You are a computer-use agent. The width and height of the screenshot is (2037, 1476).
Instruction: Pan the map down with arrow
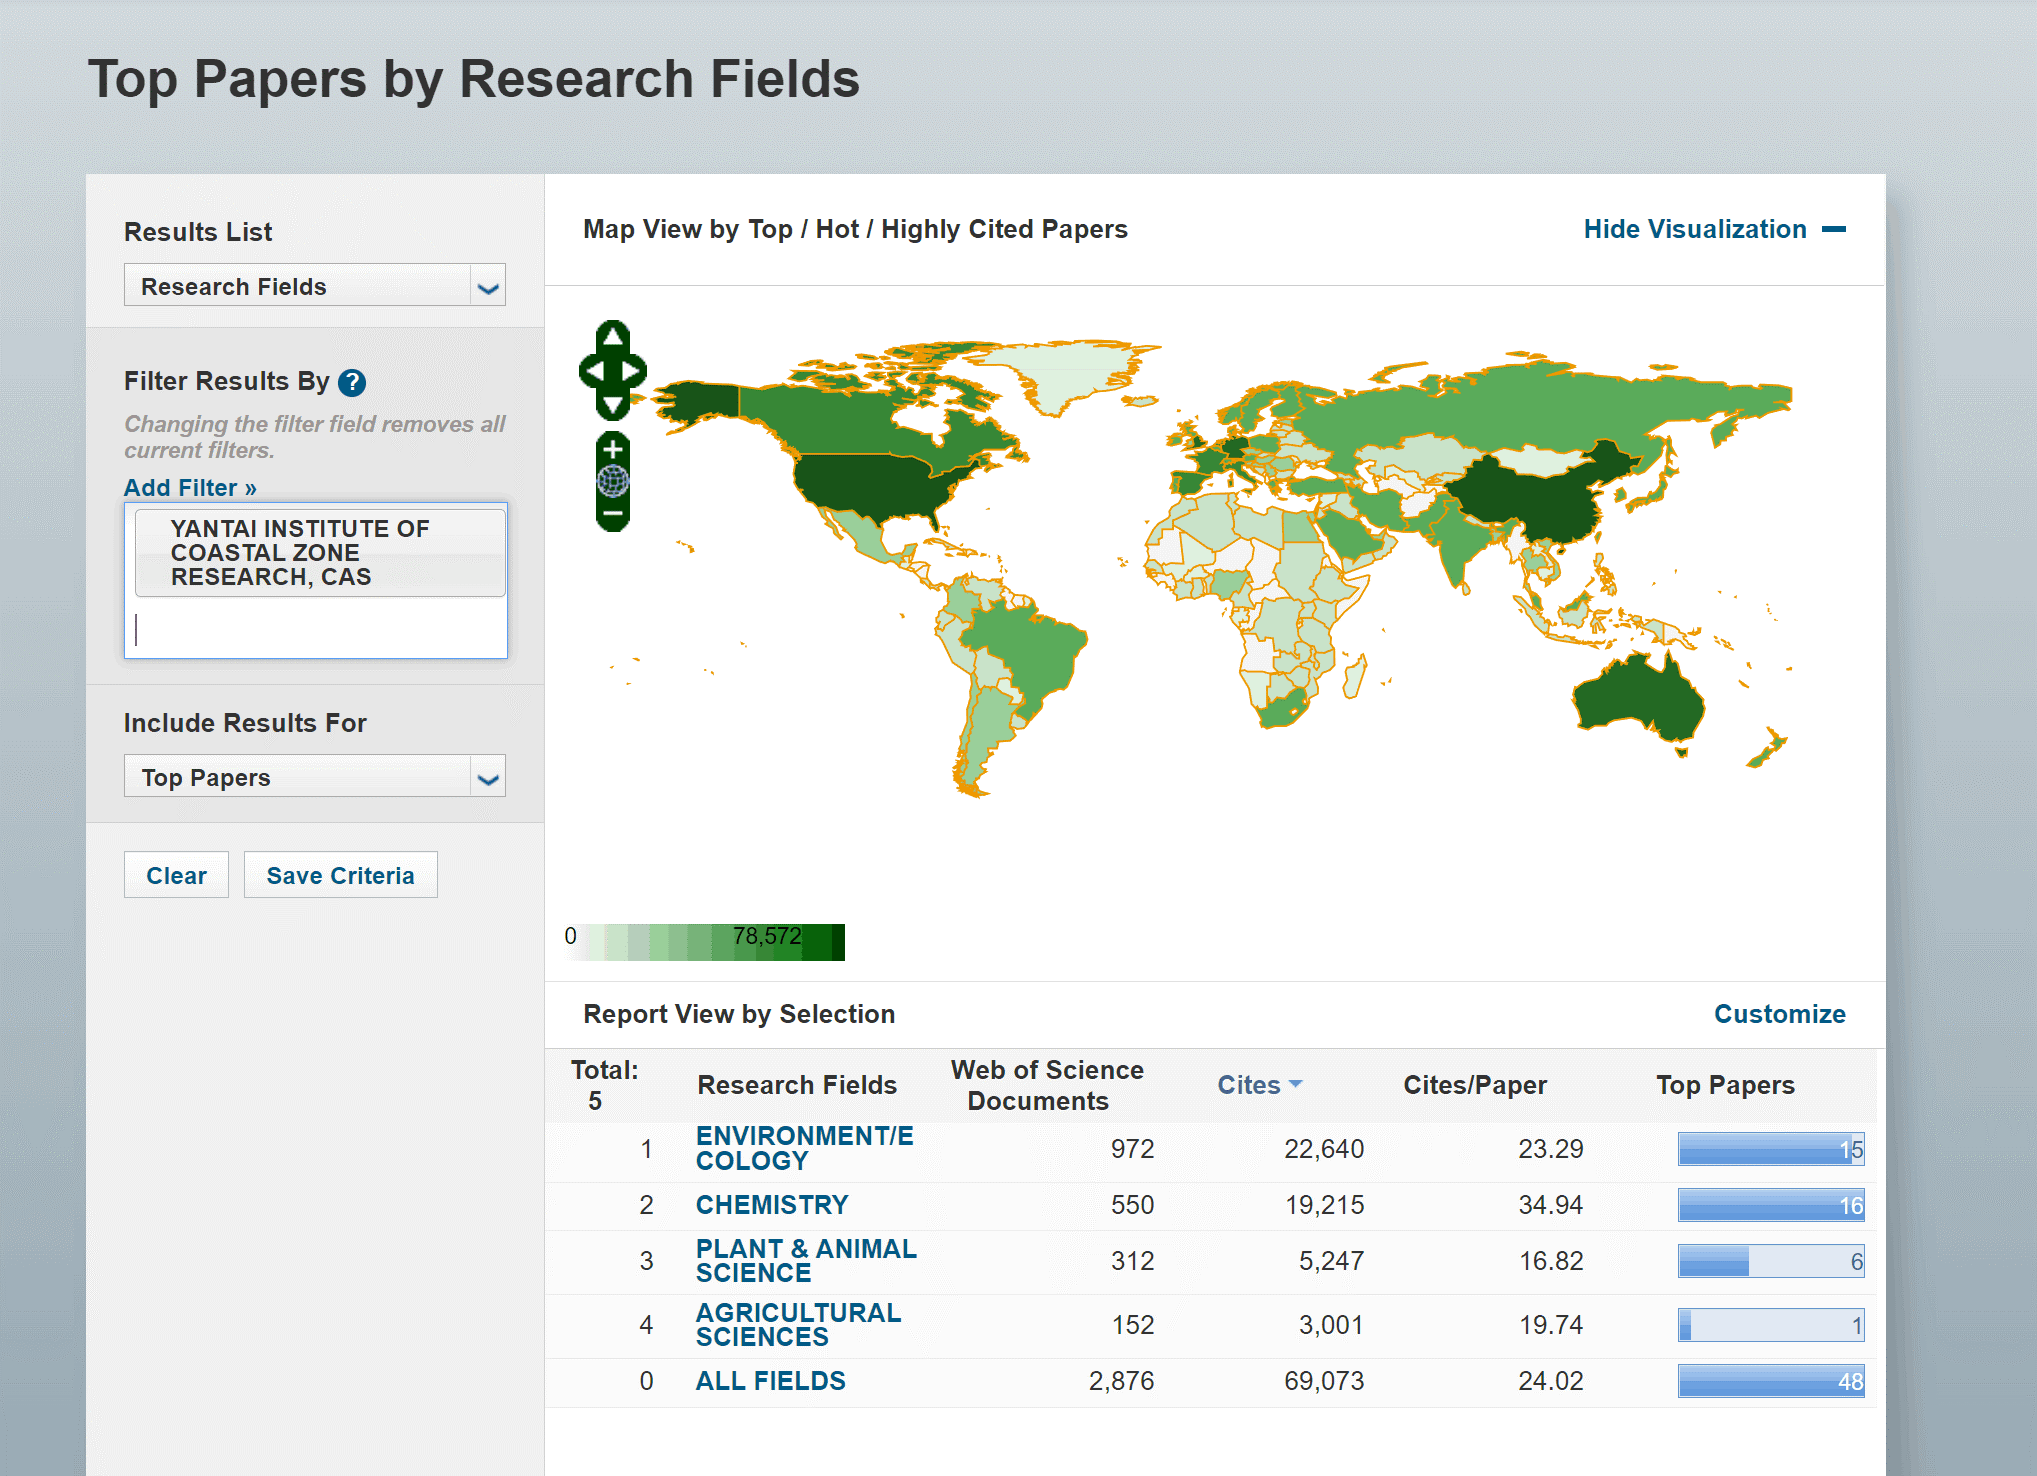click(613, 404)
